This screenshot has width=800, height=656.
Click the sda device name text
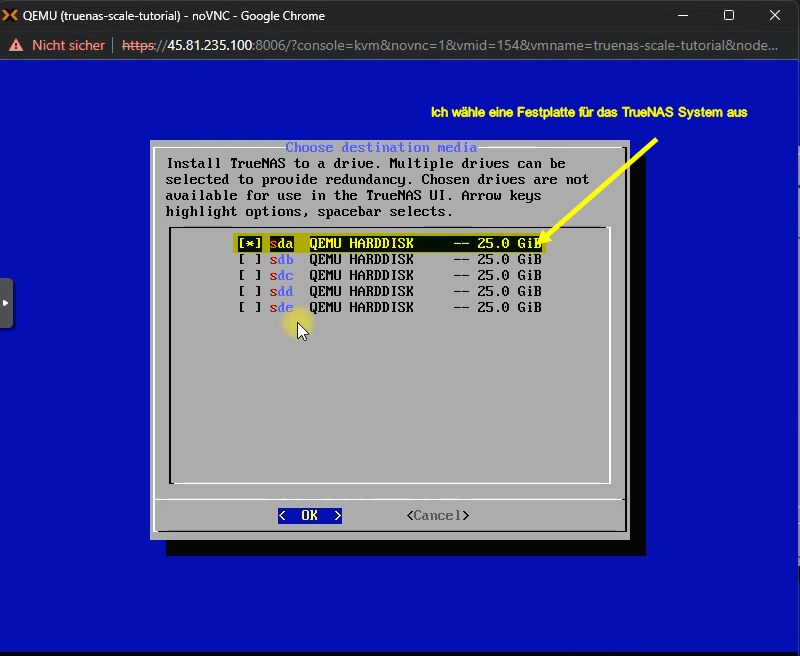coord(282,243)
